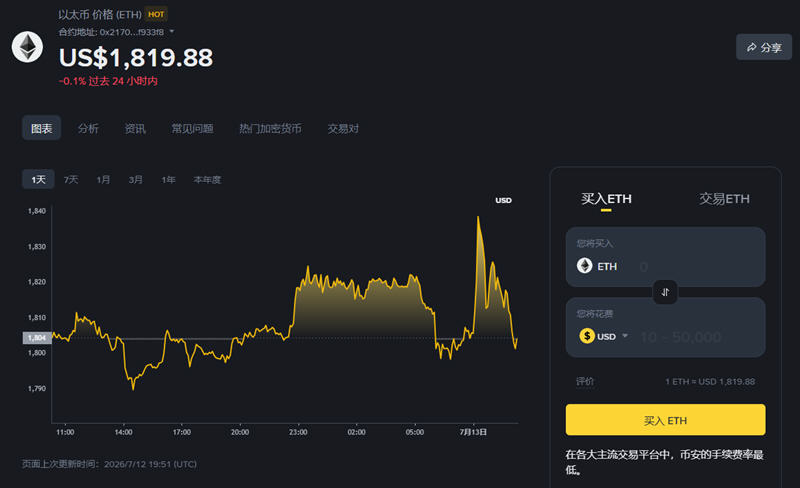Click the 评价 label in buy panel

click(x=585, y=381)
